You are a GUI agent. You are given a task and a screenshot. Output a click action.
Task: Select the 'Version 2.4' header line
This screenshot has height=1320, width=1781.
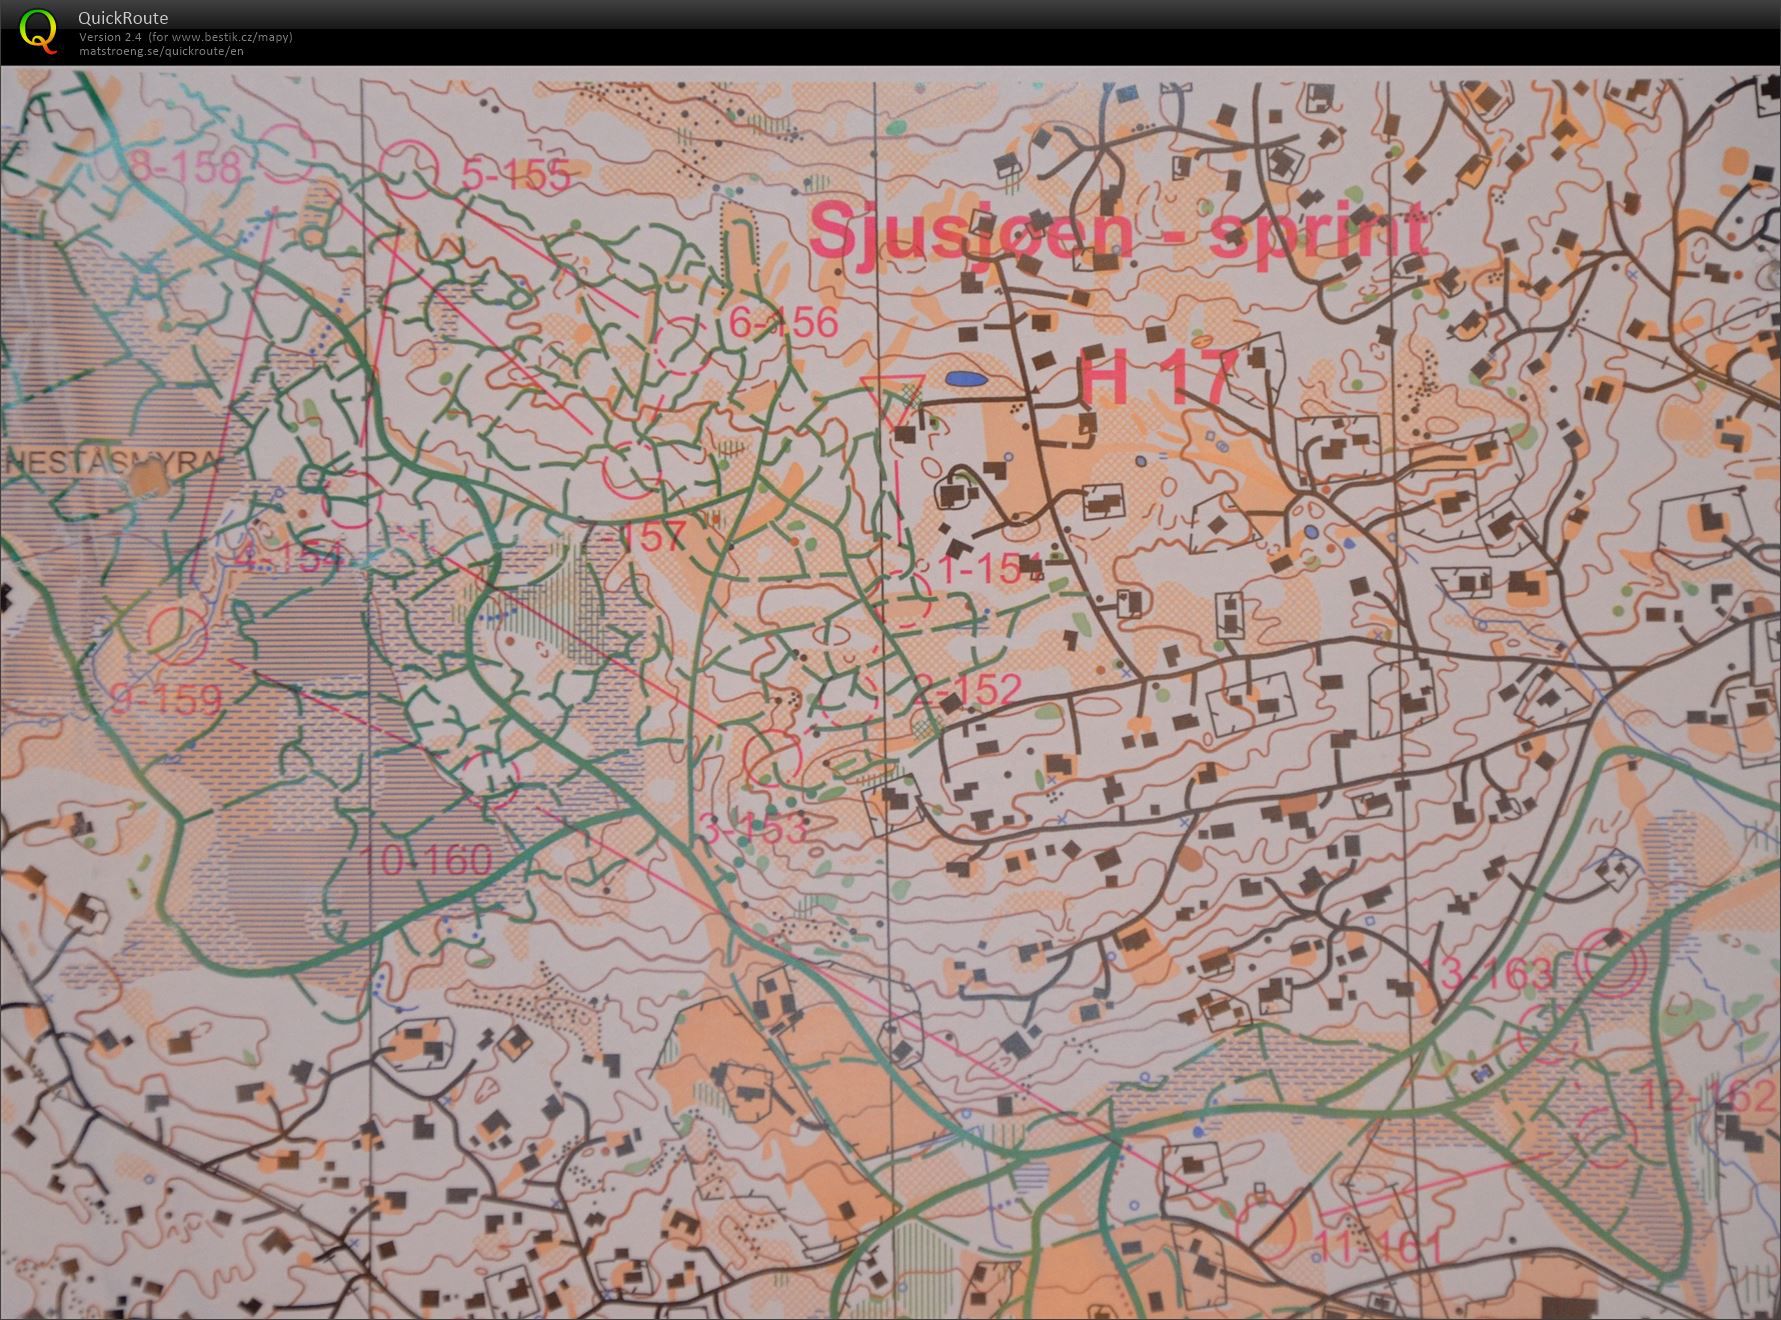(x=186, y=37)
